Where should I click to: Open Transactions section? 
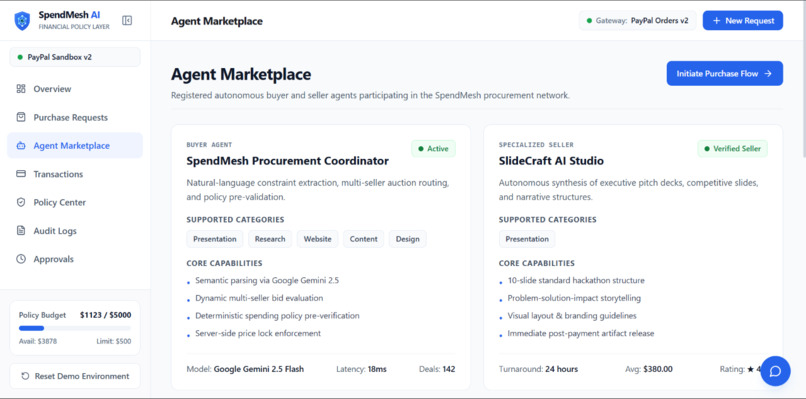click(x=75, y=174)
